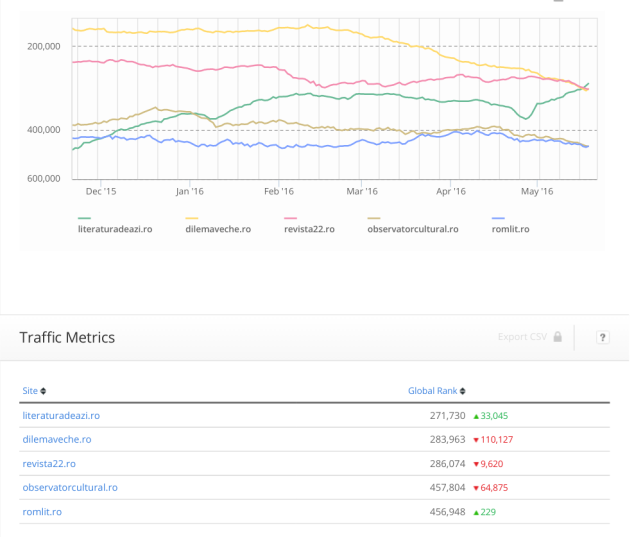Click romlit.ro legend label
Screen dimensions: 634x537
tap(510, 229)
